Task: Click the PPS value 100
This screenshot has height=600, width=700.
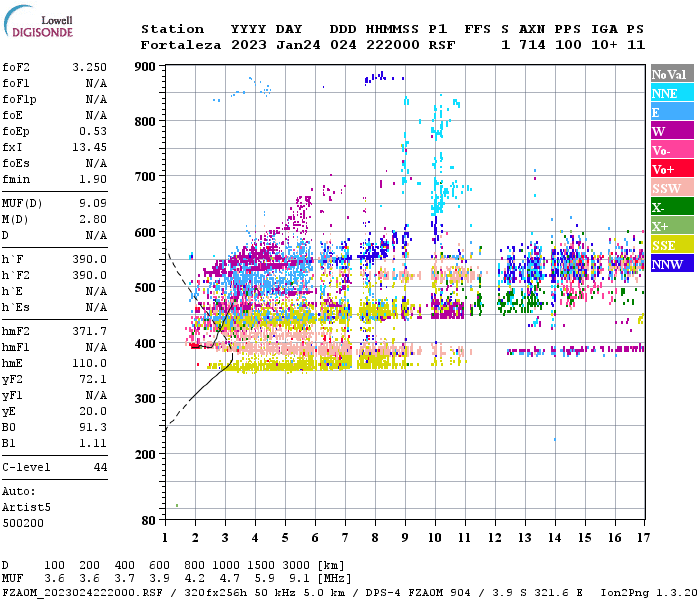Action: pos(568,45)
